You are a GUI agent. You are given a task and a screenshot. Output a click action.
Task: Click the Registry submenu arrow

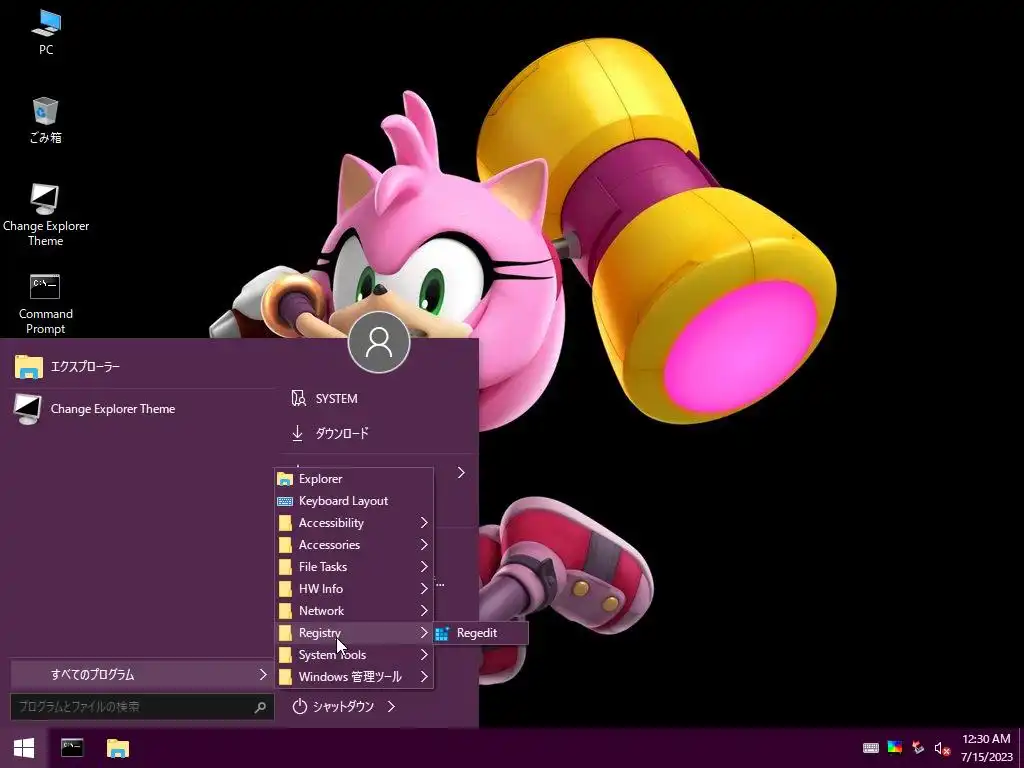tap(424, 632)
